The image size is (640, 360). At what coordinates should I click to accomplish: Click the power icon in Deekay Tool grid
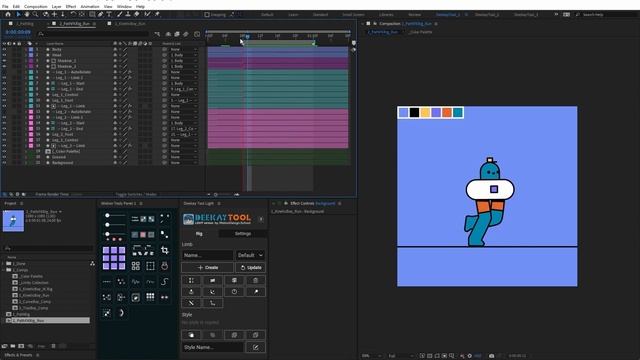[234, 292]
